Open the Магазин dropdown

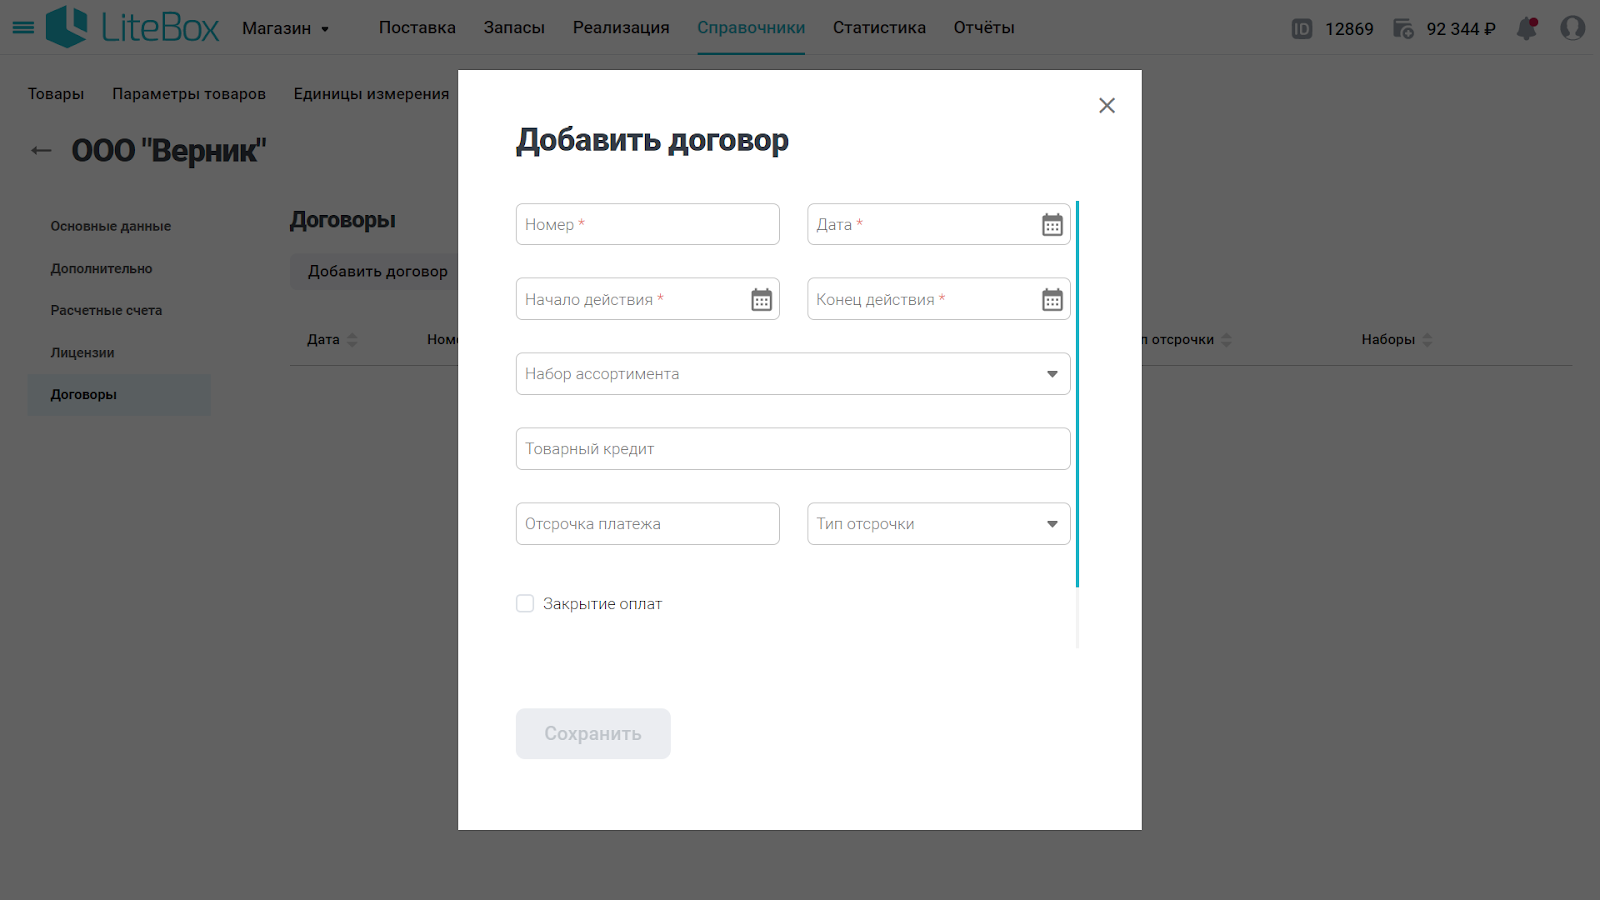[286, 29]
